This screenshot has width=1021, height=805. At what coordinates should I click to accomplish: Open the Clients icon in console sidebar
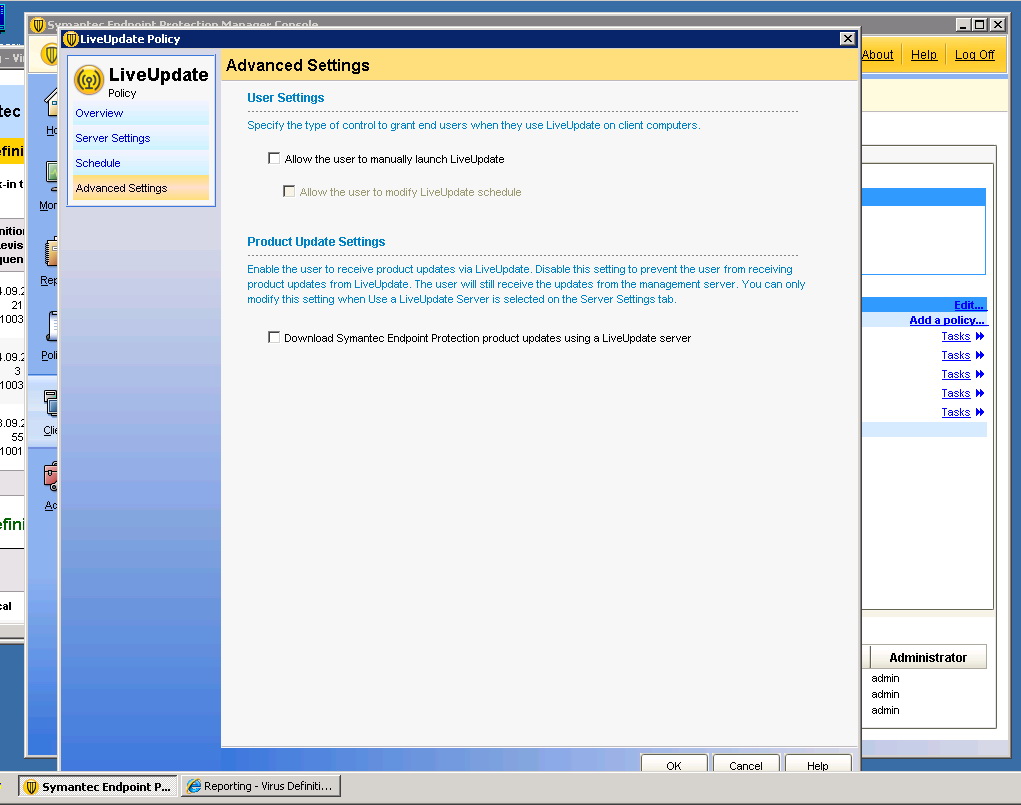click(51, 403)
